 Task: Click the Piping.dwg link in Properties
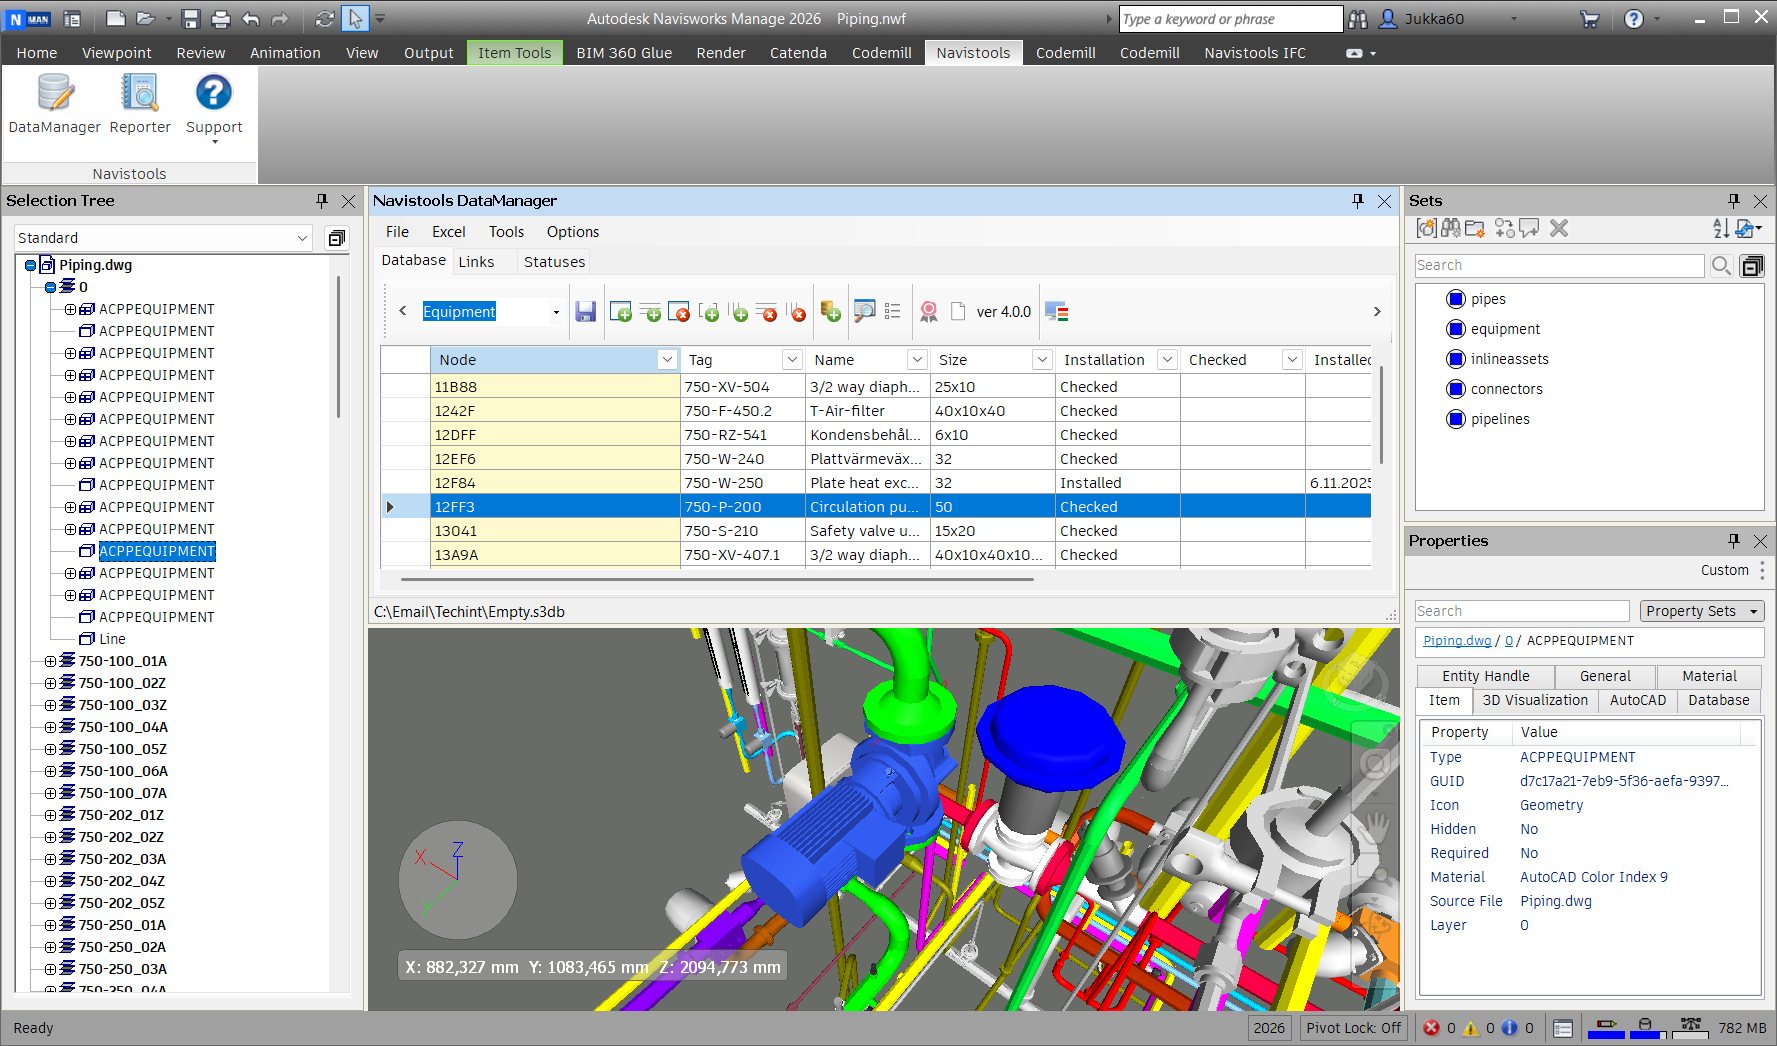pos(1456,641)
